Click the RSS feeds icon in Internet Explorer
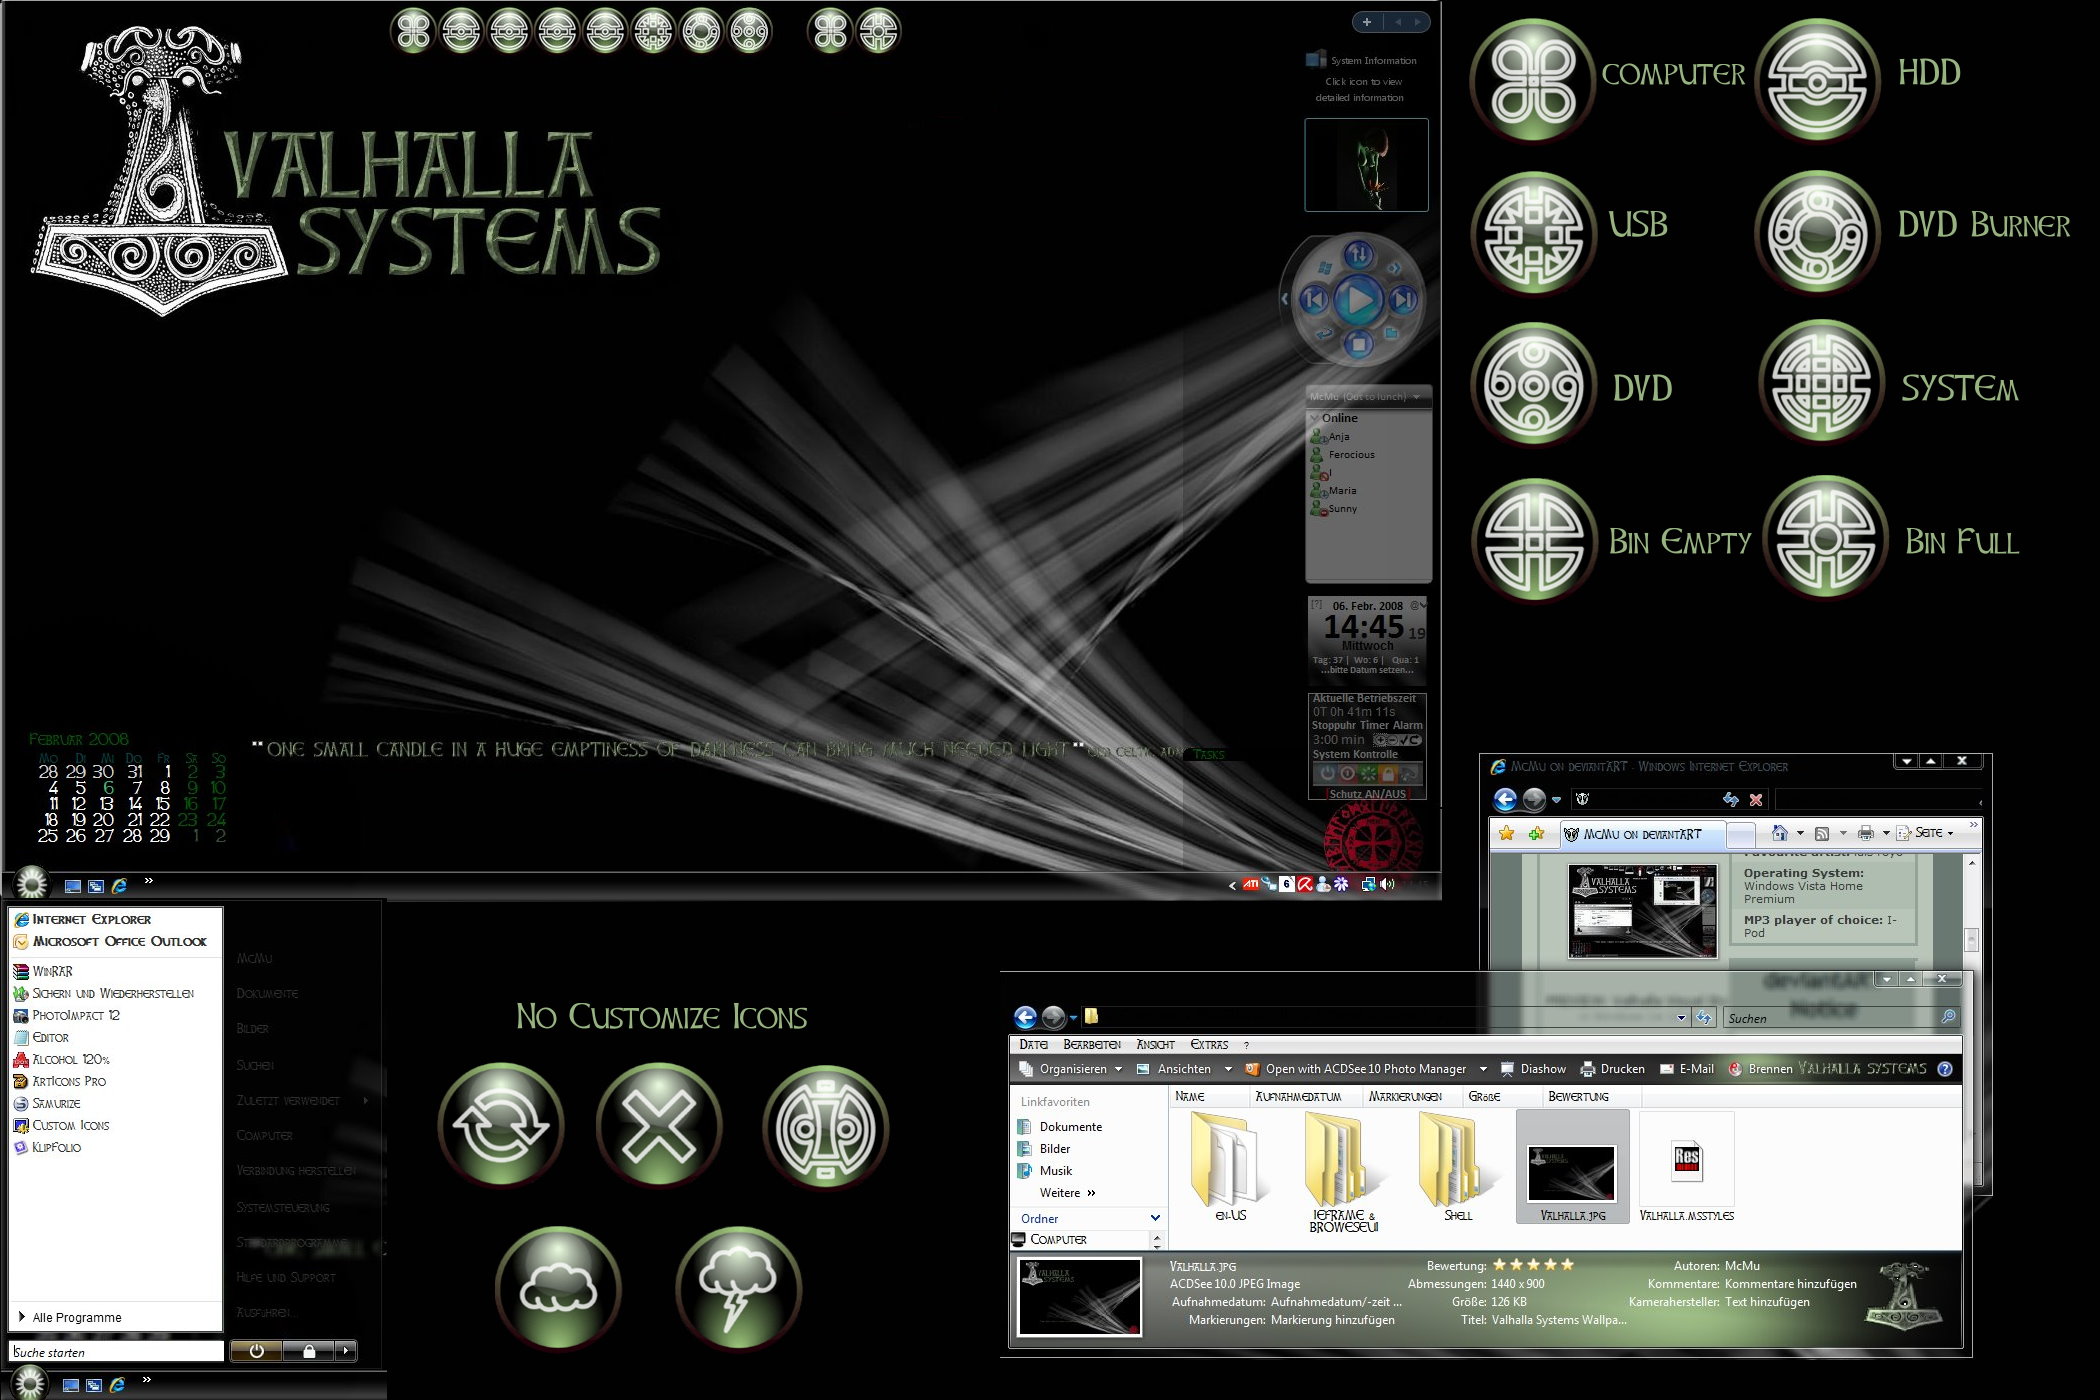This screenshot has height=1400, width=2100. (1822, 833)
